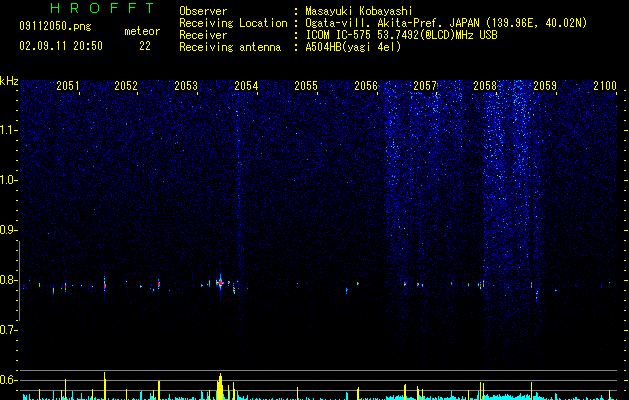This screenshot has height=400, width=629.
Task: Select the meteor count value 22
Action: [x=145, y=46]
